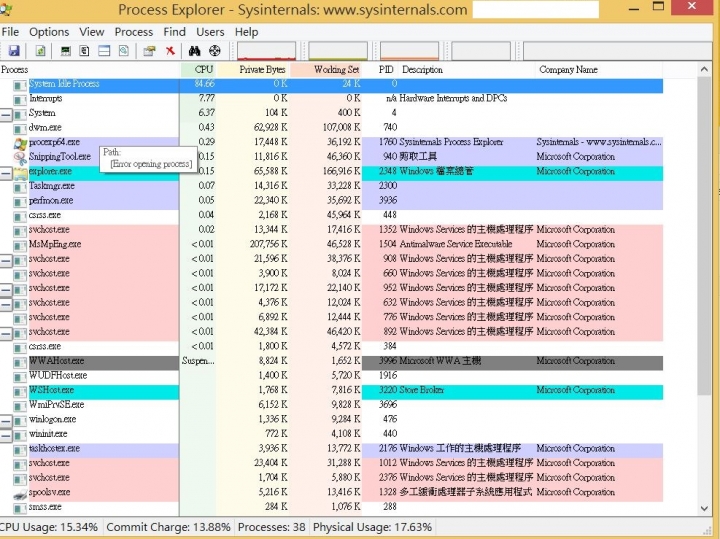Collapse the winlogon.exe tree node

[x=6, y=421]
